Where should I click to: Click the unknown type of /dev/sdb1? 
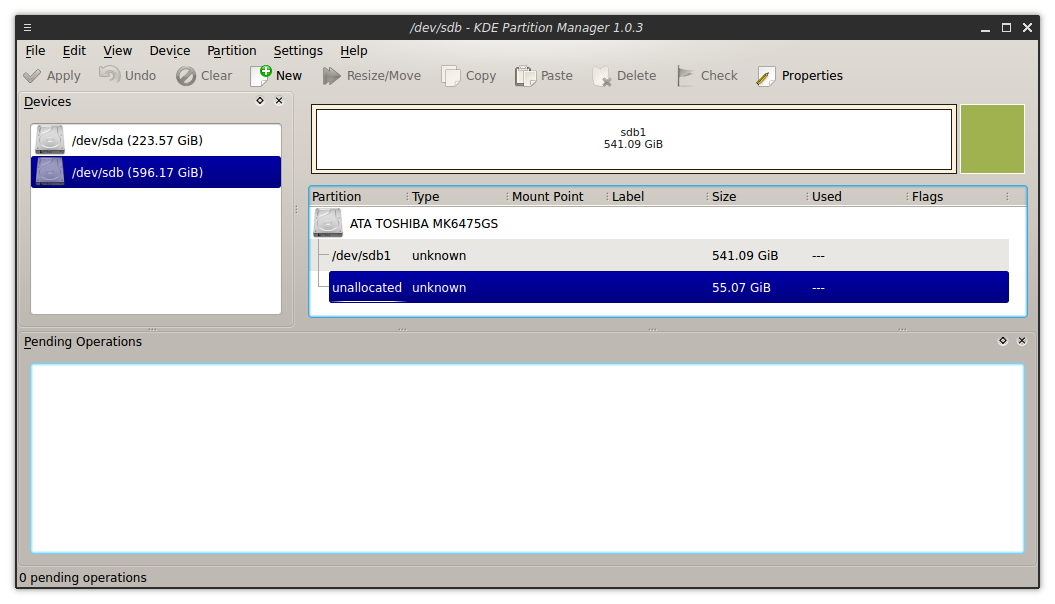click(x=439, y=256)
